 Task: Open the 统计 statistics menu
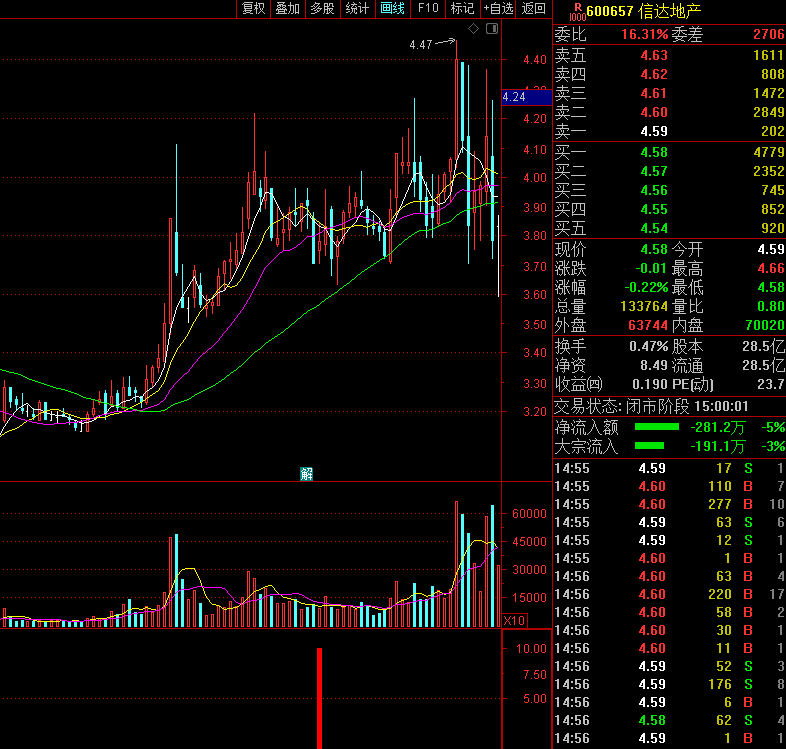pyautogui.click(x=356, y=9)
